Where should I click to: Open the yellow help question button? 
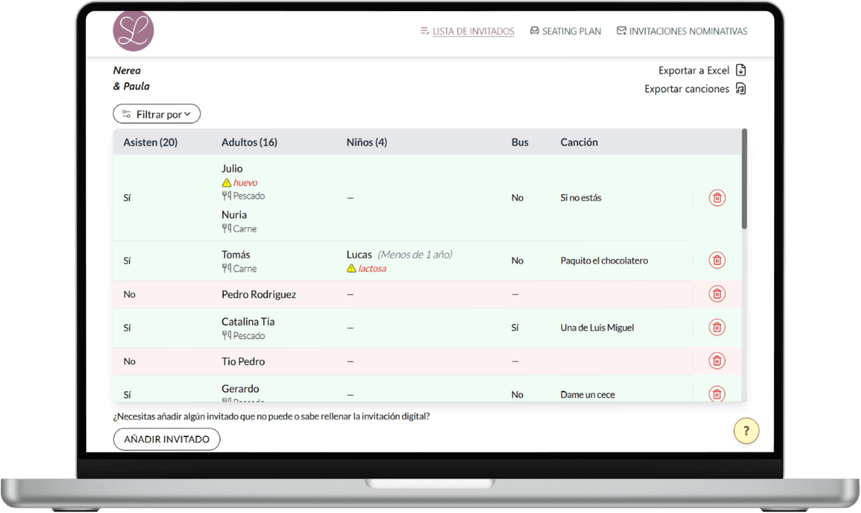746,431
